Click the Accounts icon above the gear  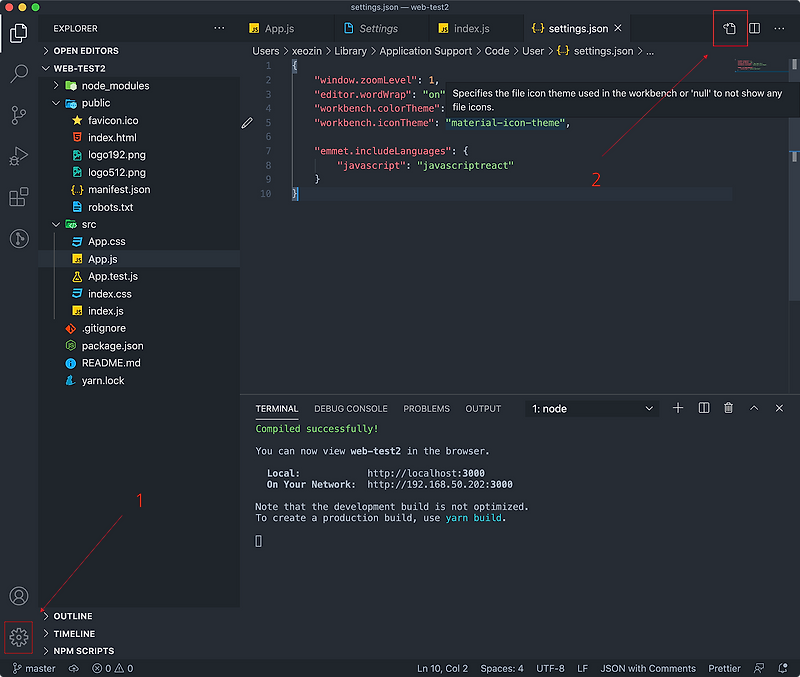[18, 596]
